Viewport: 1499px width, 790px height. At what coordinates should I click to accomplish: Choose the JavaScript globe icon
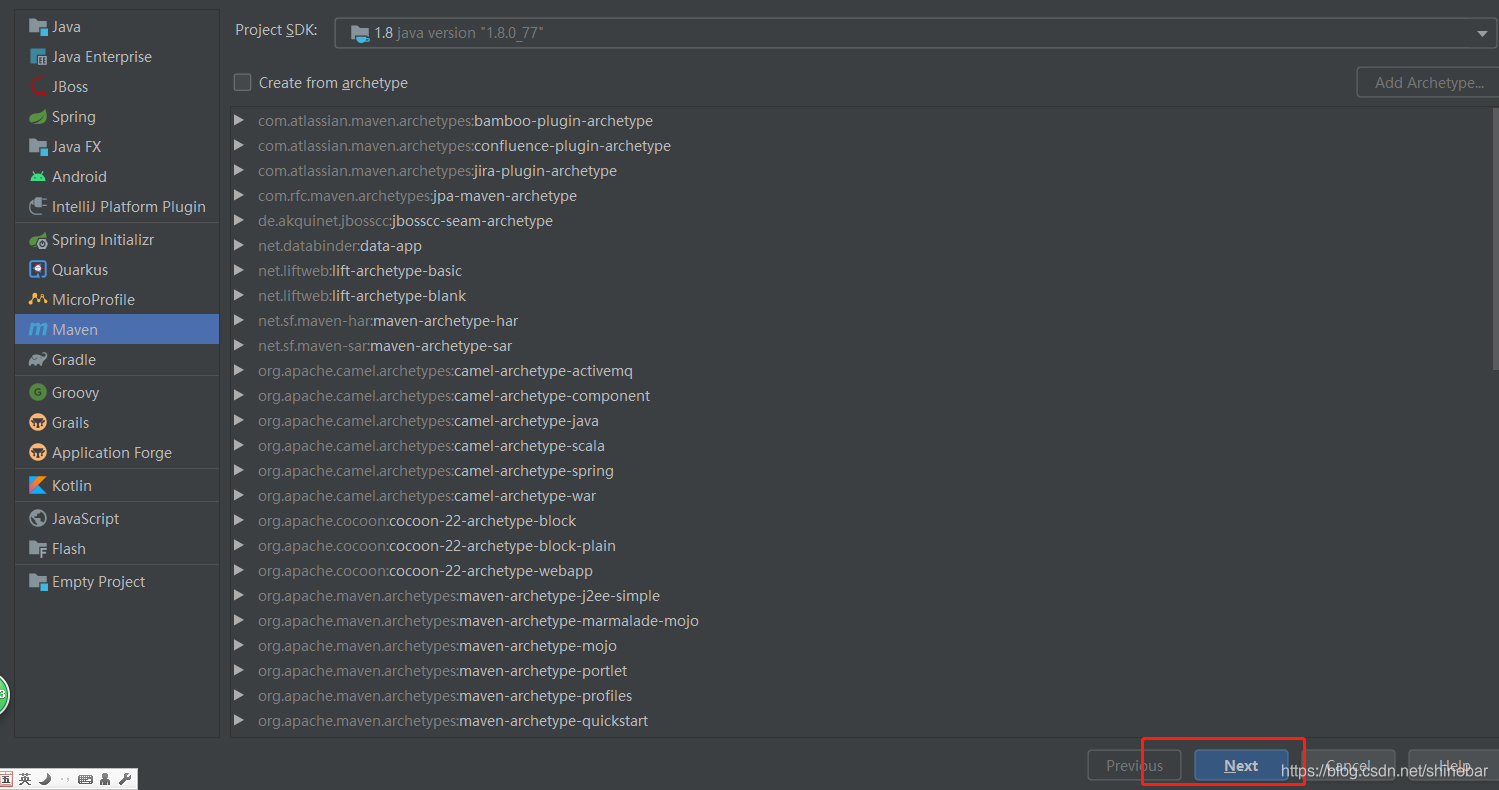point(38,519)
